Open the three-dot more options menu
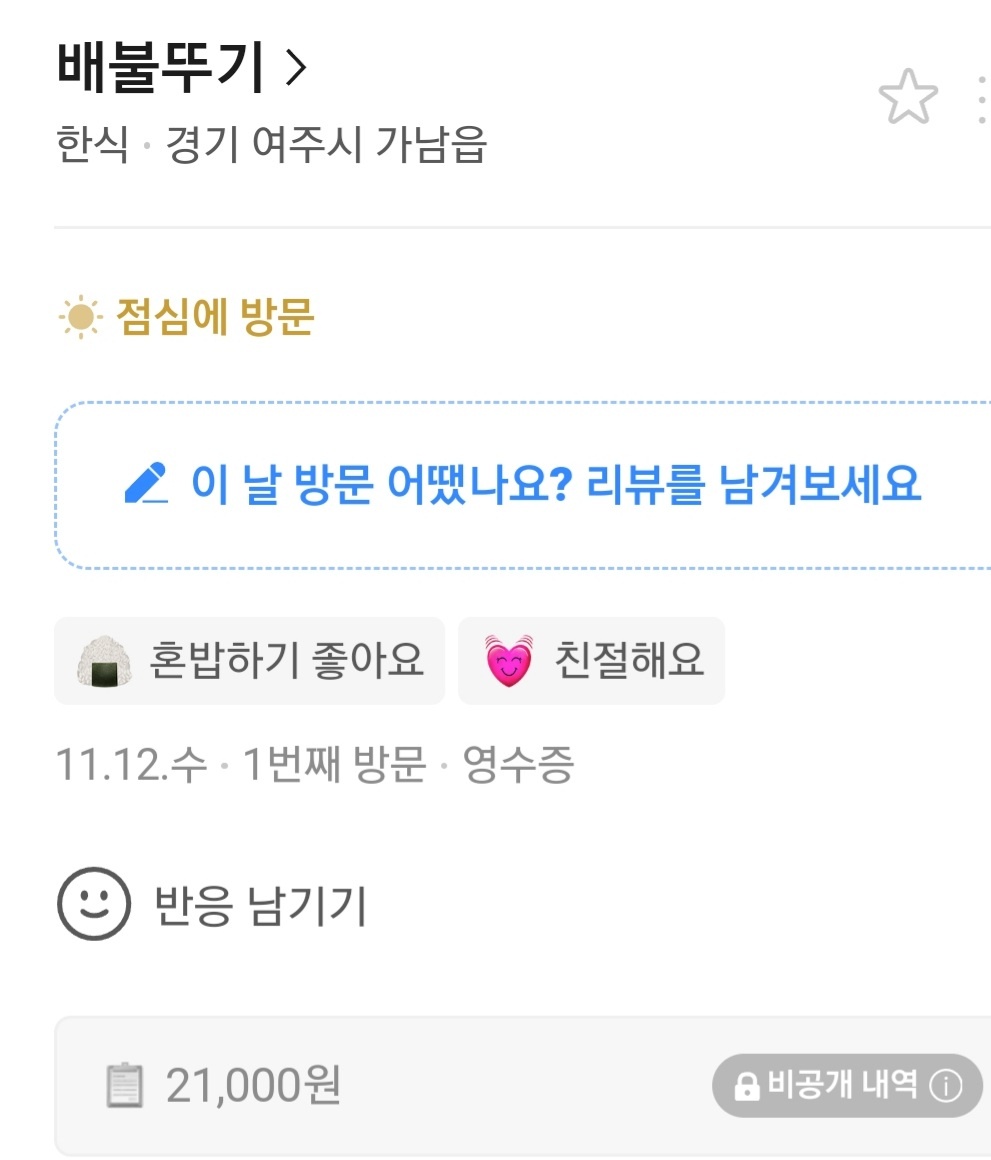Image resolution: width=991 pixels, height=1160 pixels. pos(981,99)
